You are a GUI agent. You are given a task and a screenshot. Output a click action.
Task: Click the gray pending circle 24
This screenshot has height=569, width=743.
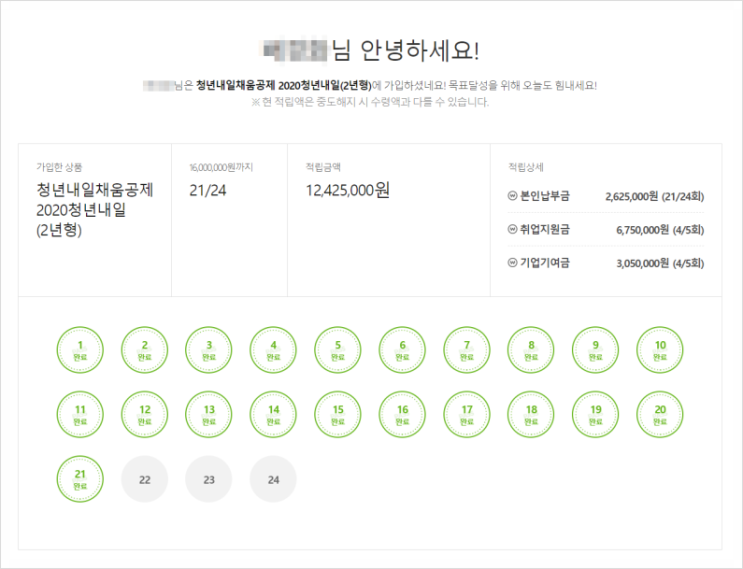[273, 479]
